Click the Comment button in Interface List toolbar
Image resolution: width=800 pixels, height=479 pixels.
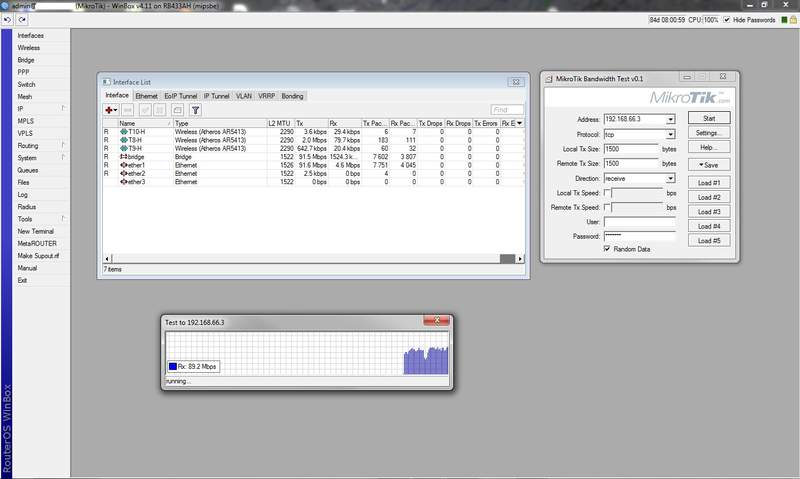coord(177,110)
